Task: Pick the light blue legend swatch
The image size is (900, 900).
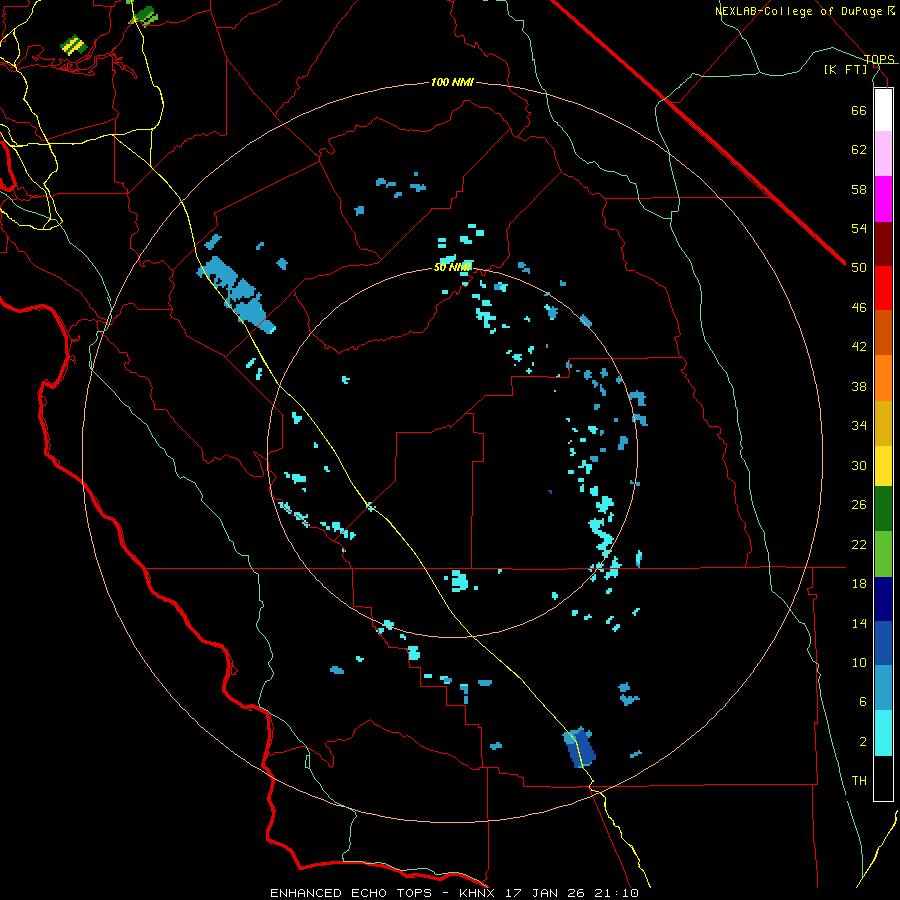Action: click(883, 688)
